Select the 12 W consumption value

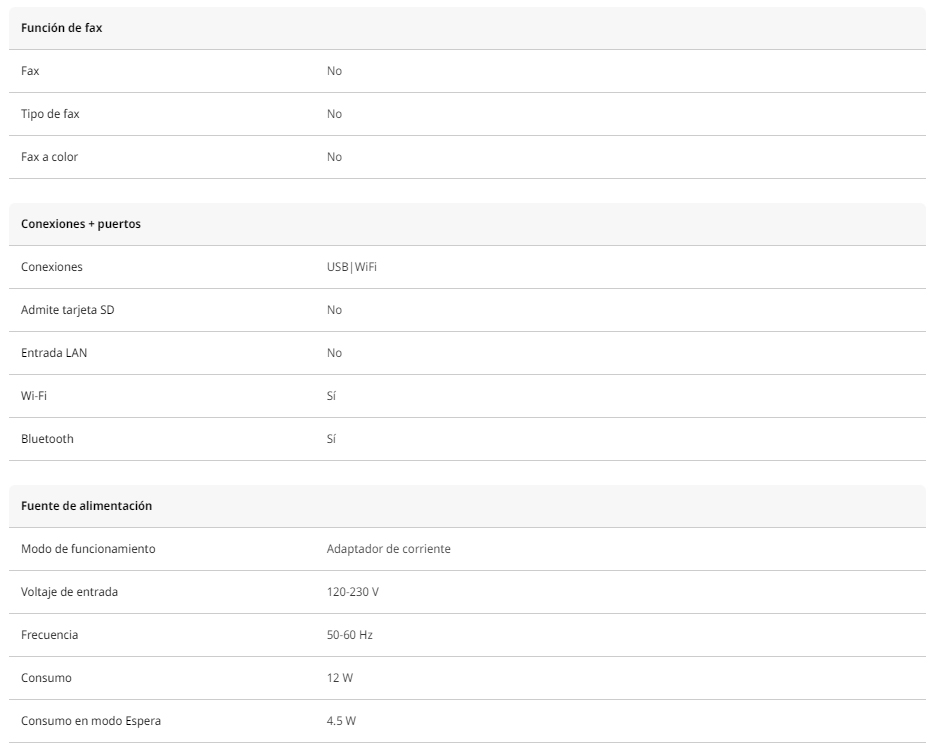(340, 678)
